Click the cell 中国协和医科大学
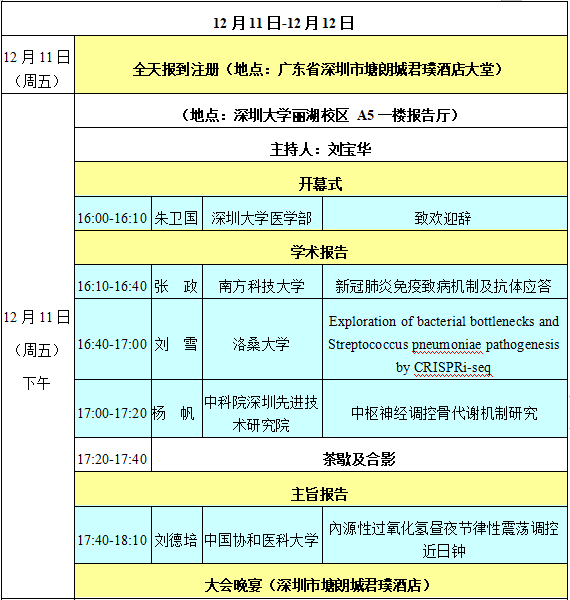The width and height of the screenshot is (570, 600). [262, 535]
